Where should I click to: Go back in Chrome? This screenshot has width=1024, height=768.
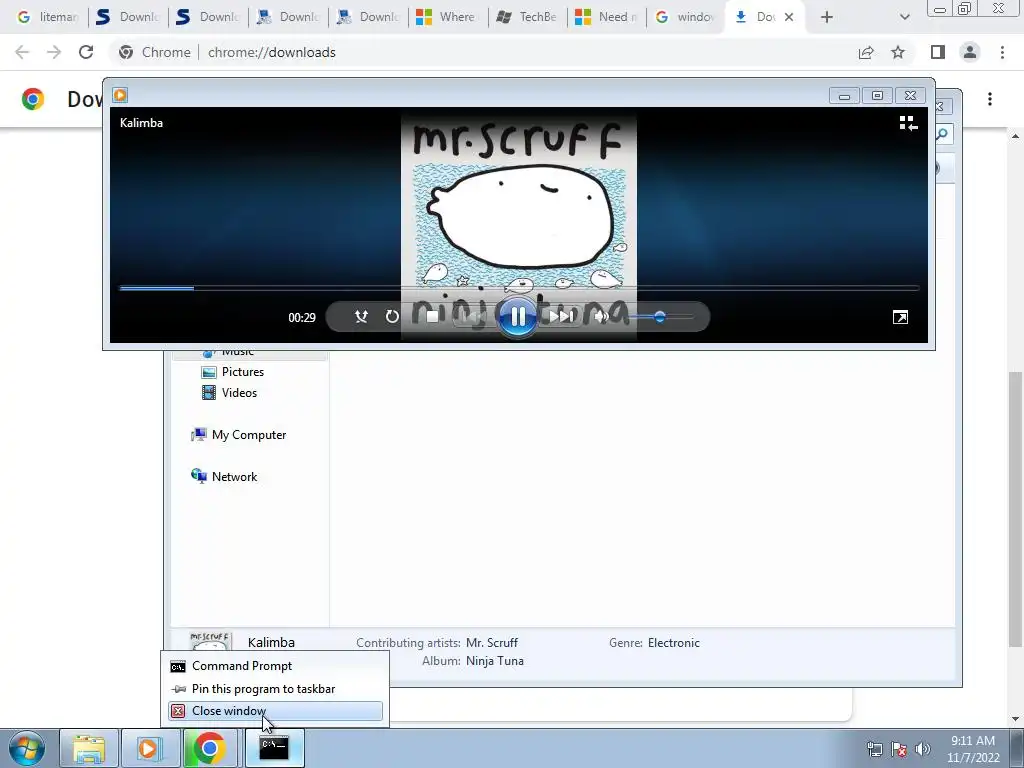(x=22, y=52)
